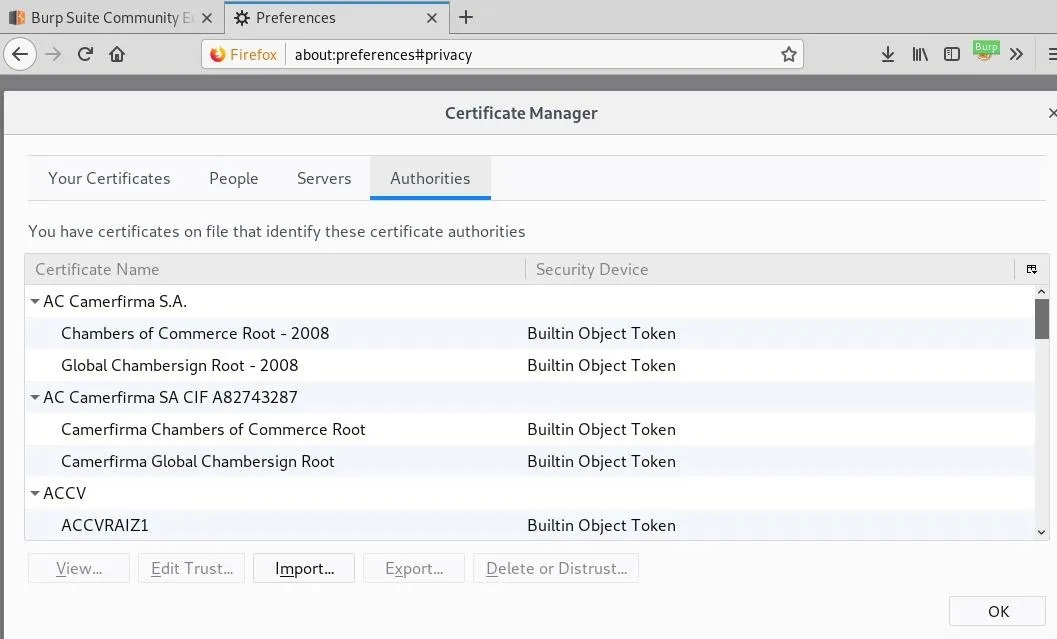Click the forward navigation arrow
The image size is (1057, 639).
[53, 54]
